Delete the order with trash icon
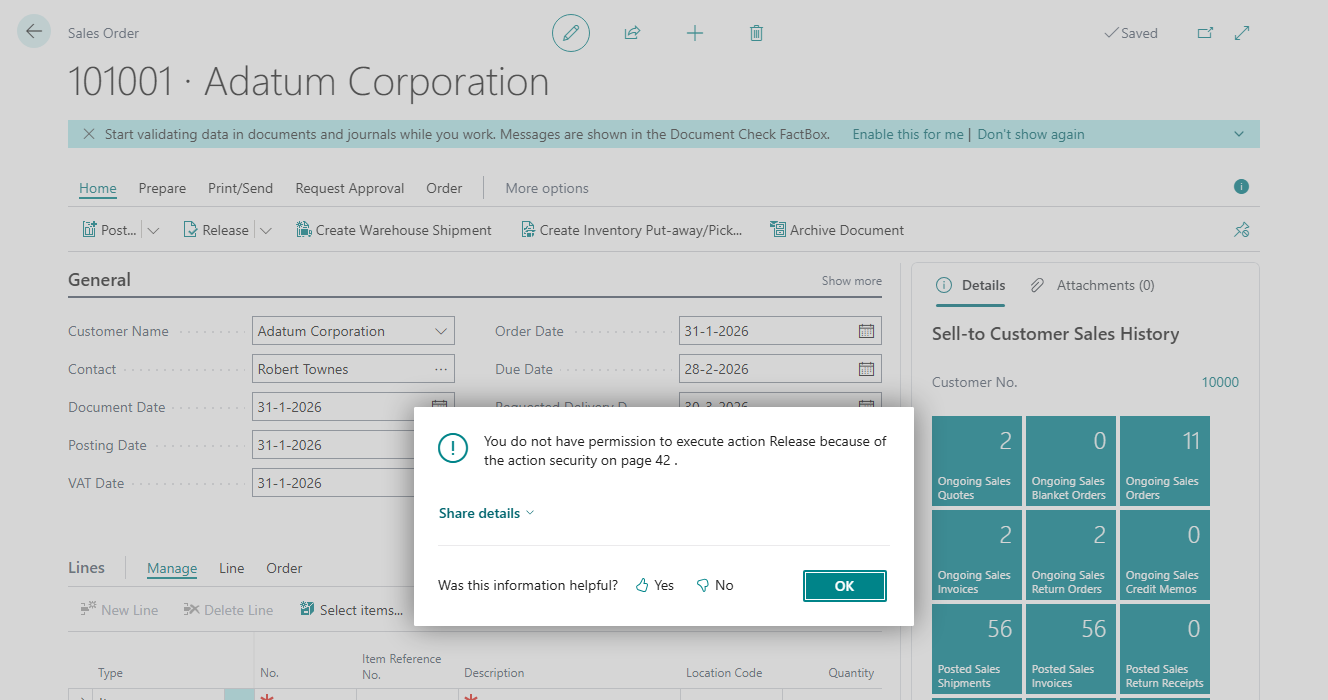The image size is (1328, 700). pyautogui.click(x=757, y=33)
